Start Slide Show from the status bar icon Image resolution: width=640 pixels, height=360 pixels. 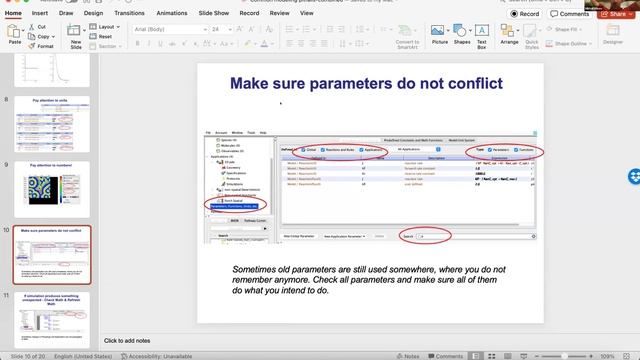pos(524,356)
